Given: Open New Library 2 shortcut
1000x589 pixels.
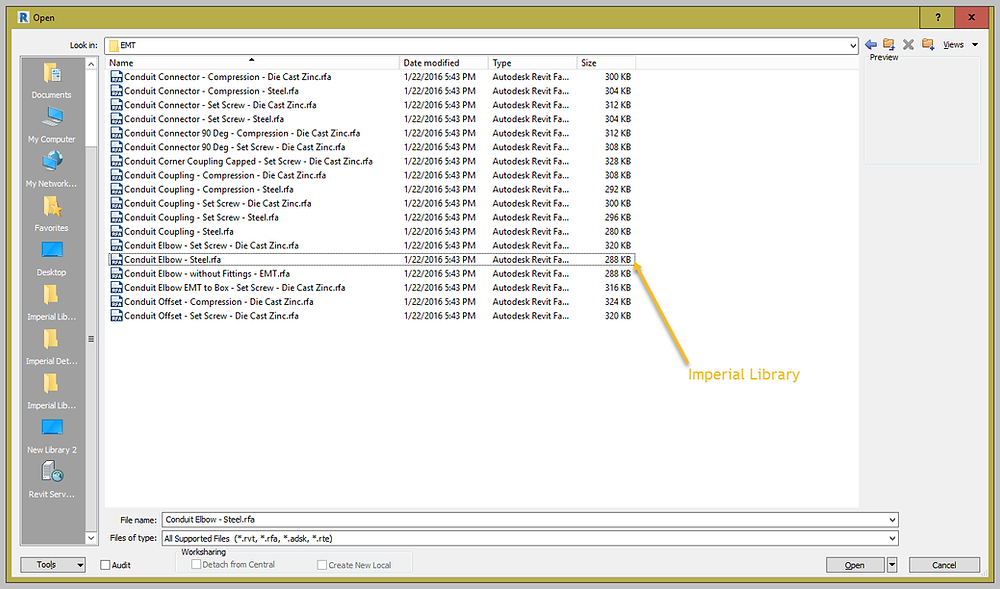Looking at the screenshot, I should pos(52,436).
